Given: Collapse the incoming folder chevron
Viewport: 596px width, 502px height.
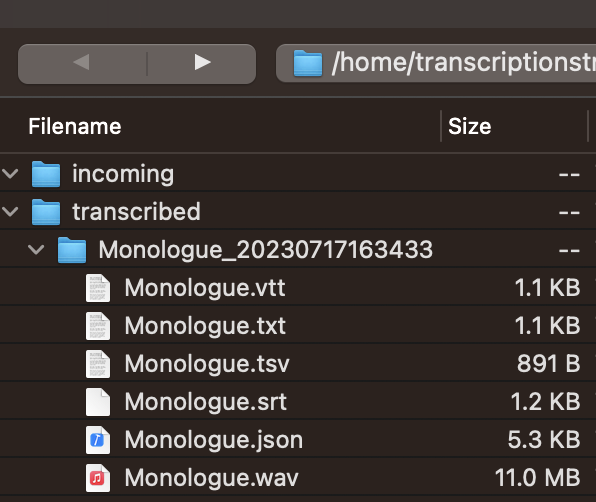Looking at the screenshot, I should tap(10, 174).
